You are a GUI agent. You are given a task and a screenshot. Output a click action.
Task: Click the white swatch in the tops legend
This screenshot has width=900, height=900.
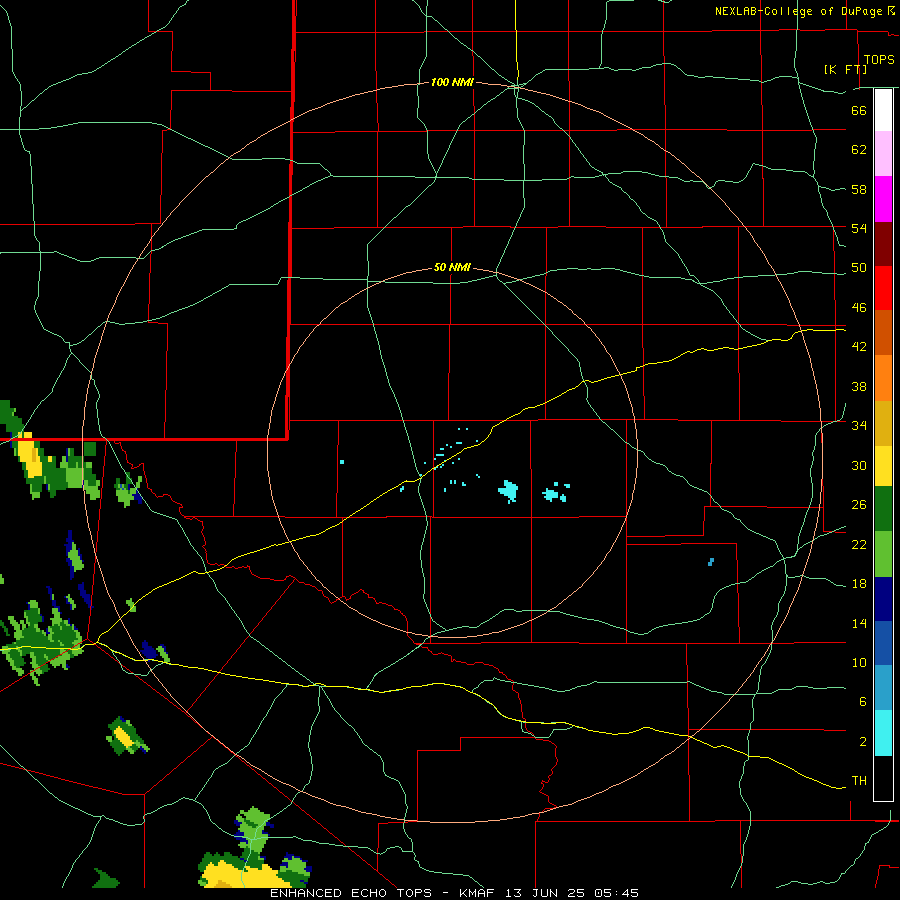point(883,110)
